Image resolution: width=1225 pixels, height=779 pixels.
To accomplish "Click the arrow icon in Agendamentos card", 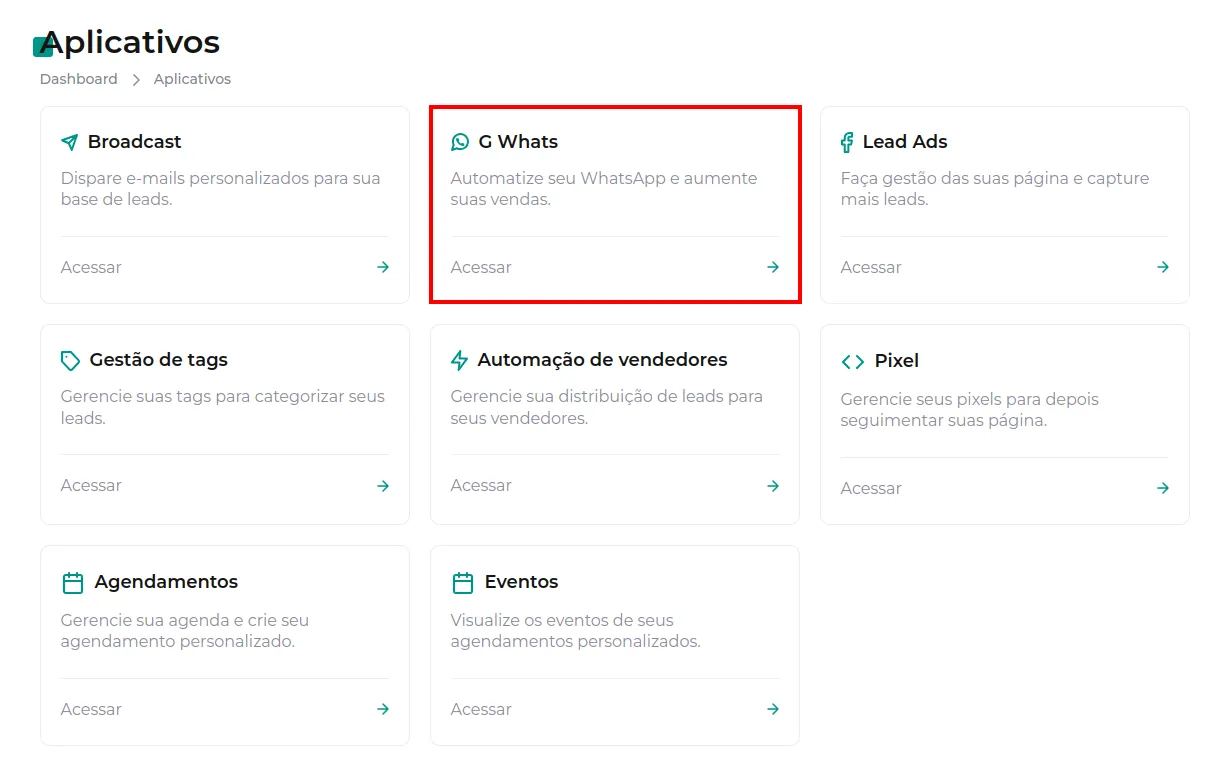I will 383,709.
